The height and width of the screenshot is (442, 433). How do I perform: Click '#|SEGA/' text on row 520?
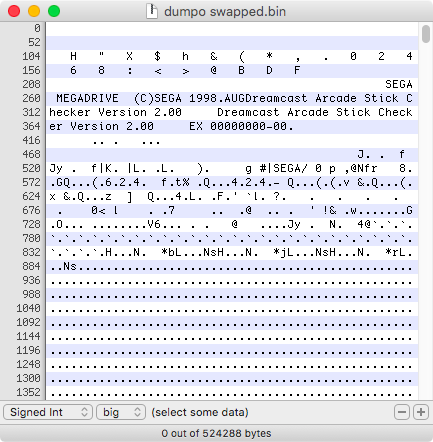pos(283,168)
